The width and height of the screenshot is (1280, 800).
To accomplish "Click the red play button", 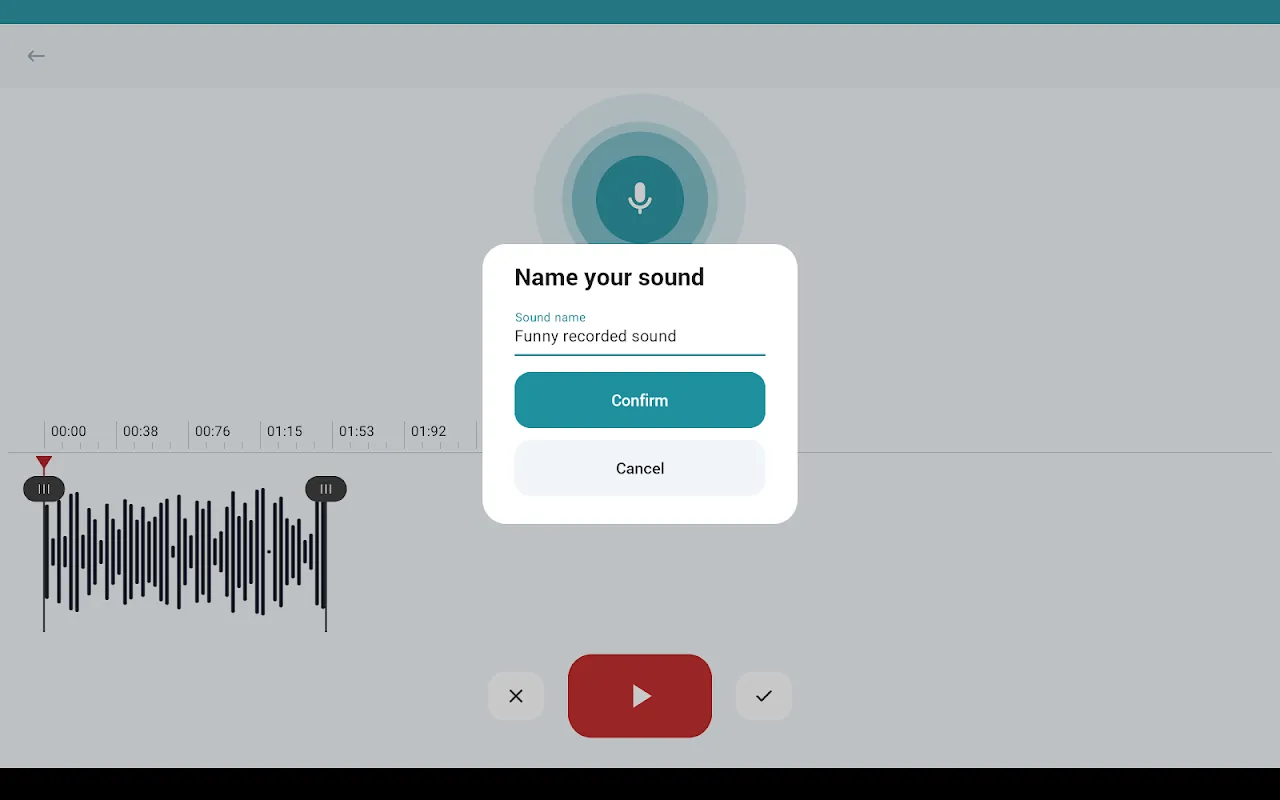I will [640, 696].
